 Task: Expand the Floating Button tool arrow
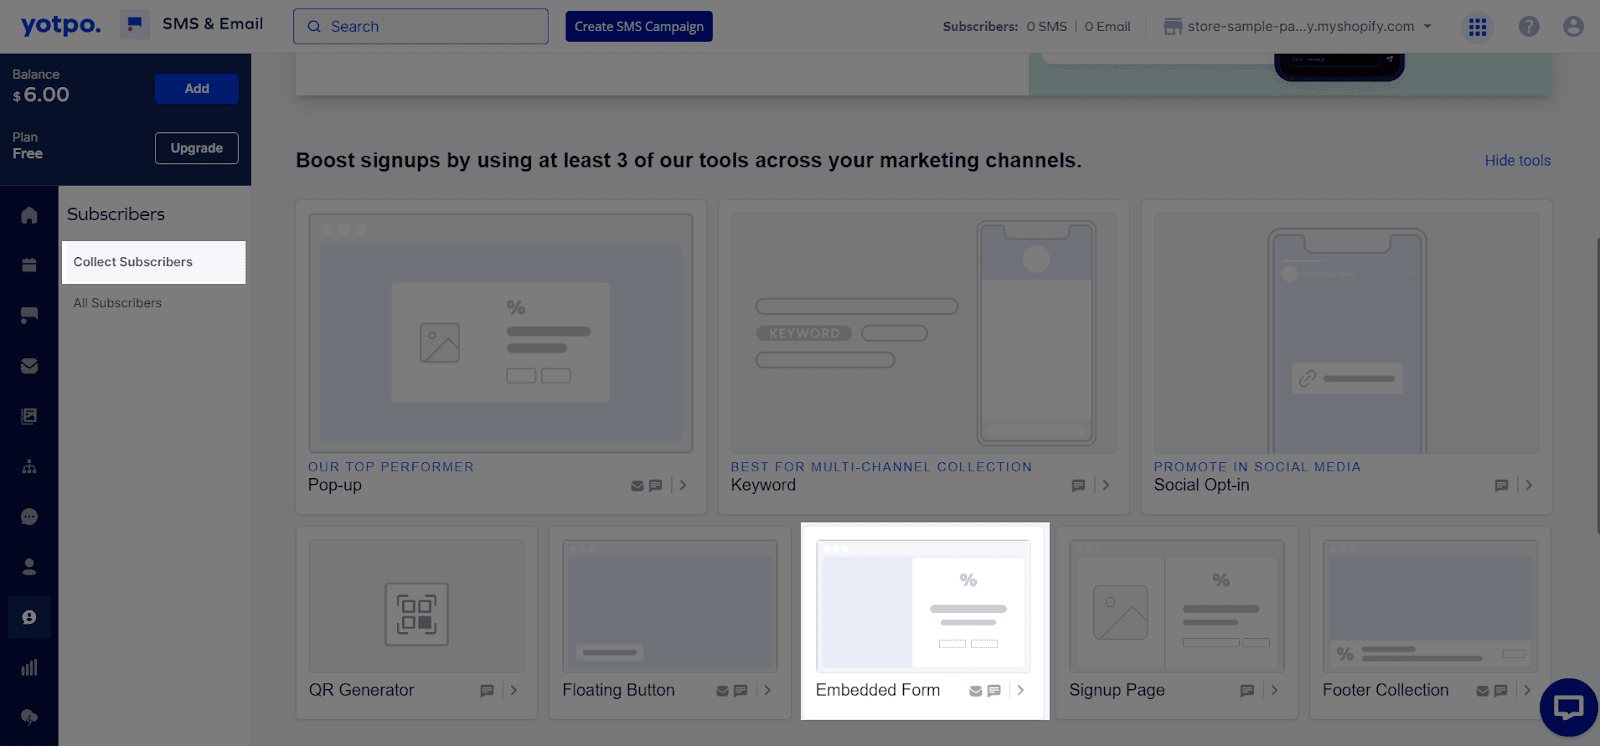click(768, 690)
